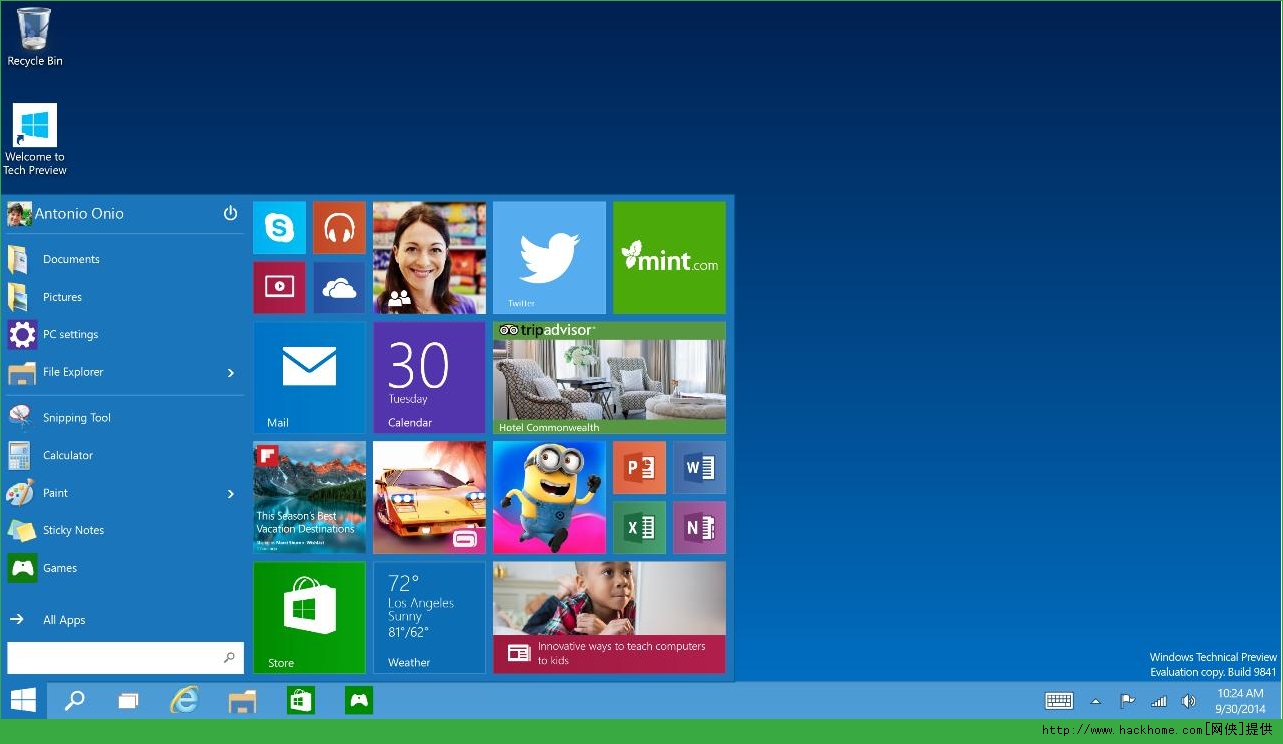
Task: Open the racing car game tile
Action: [x=429, y=498]
